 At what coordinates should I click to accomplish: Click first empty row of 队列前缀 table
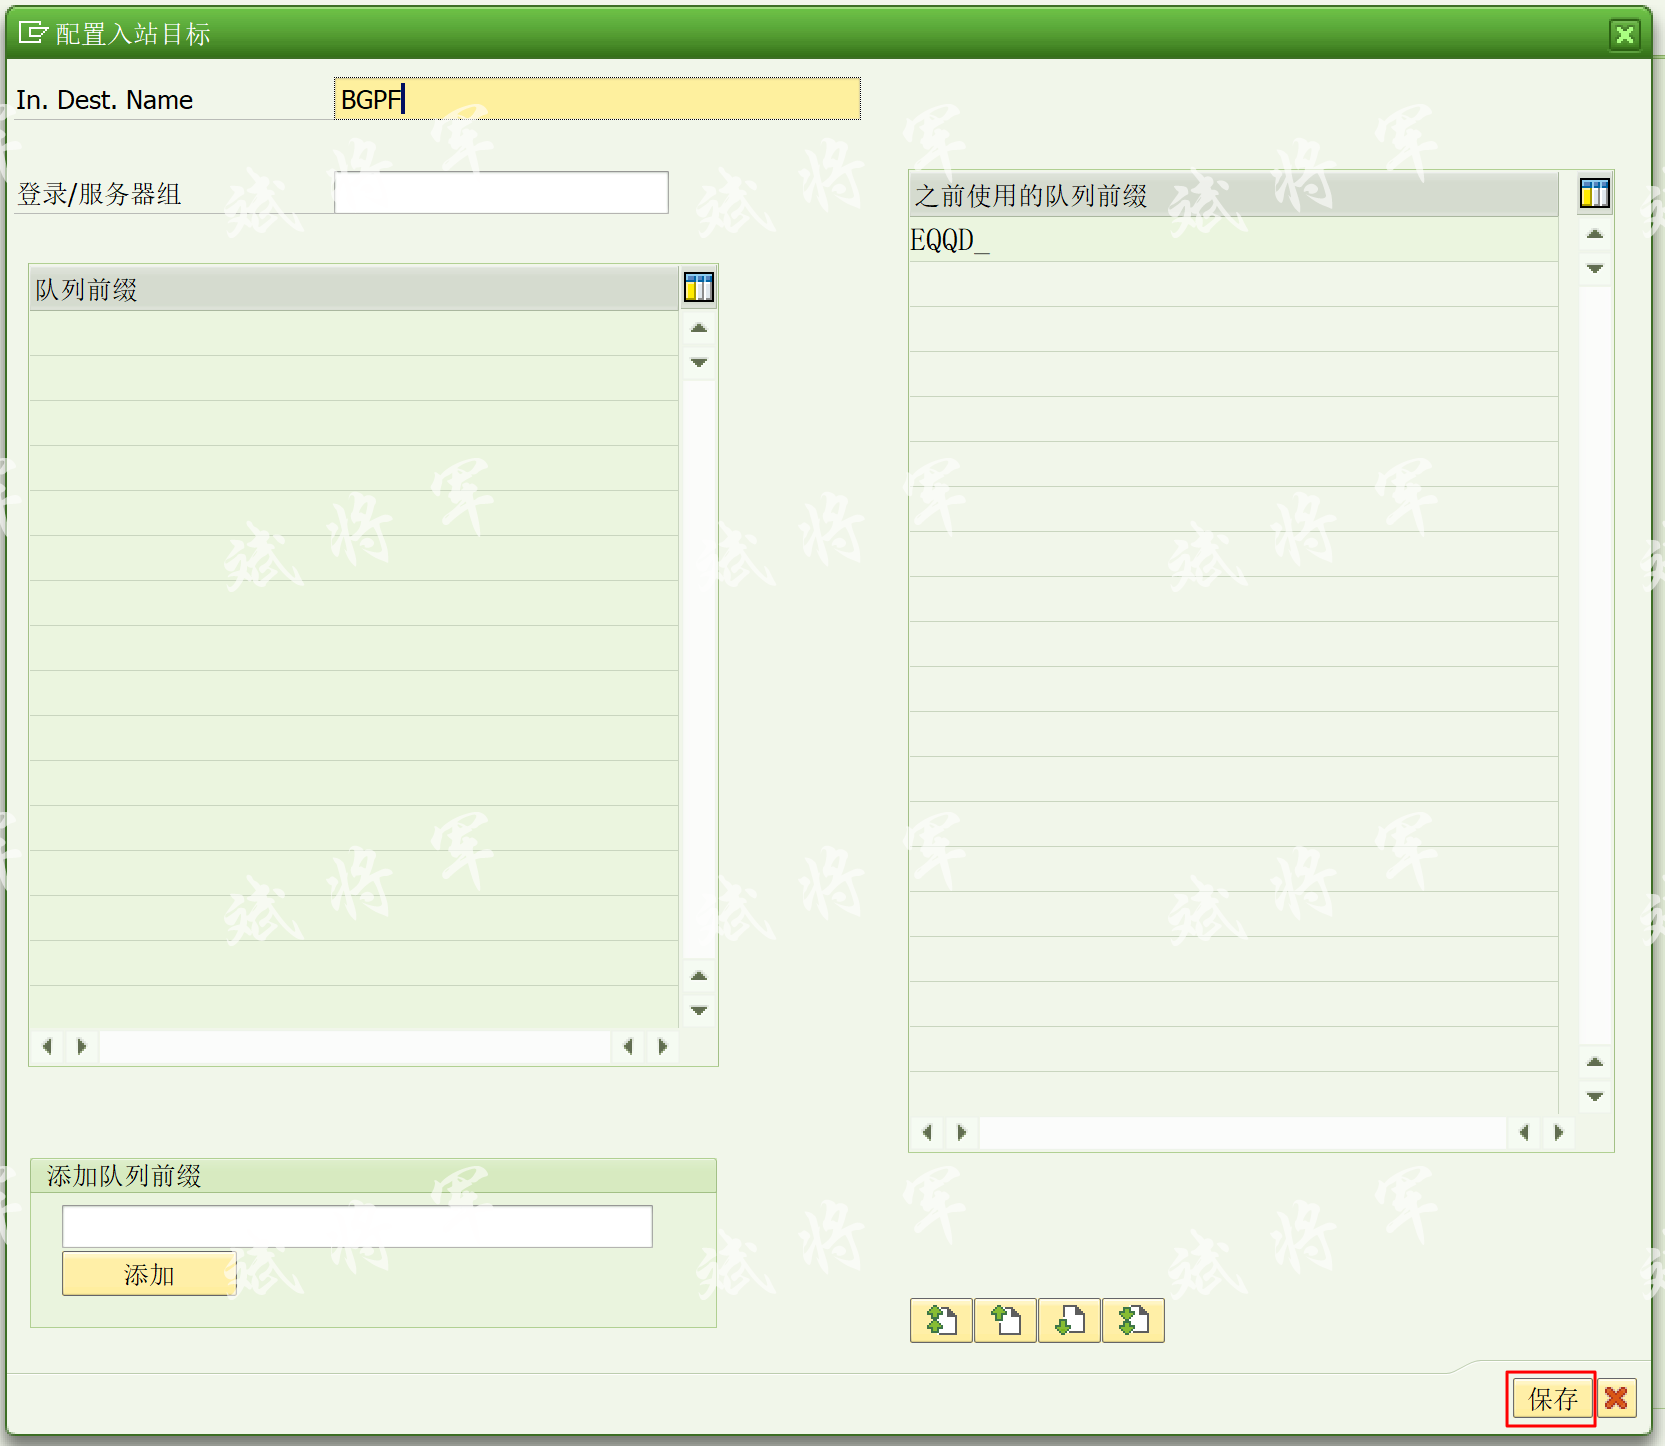pyautogui.click(x=354, y=333)
